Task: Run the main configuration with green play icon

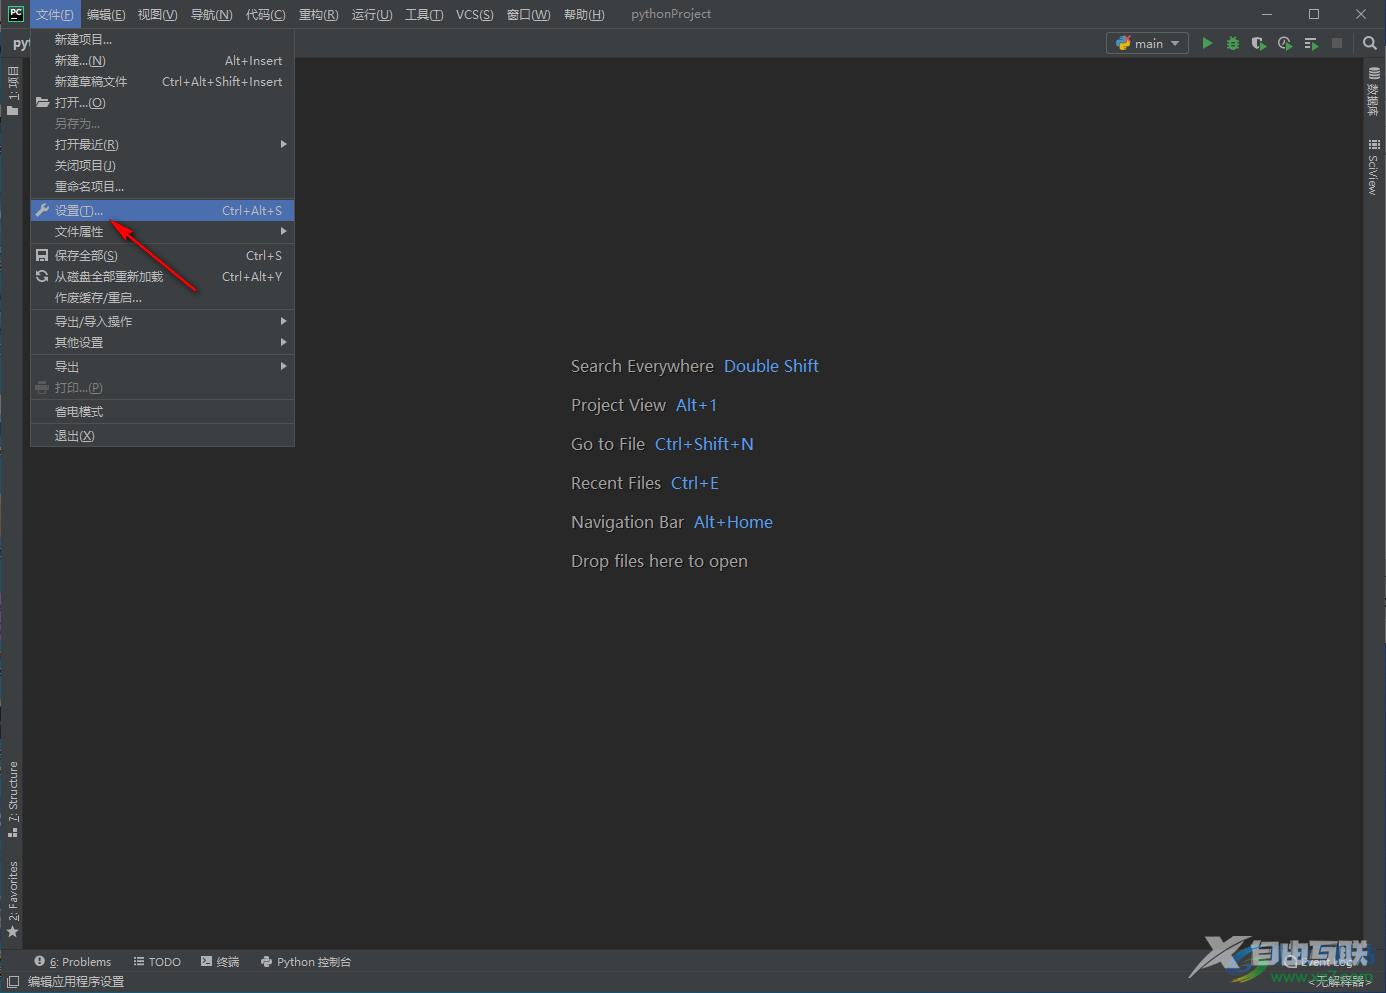Action: click(x=1207, y=43)
